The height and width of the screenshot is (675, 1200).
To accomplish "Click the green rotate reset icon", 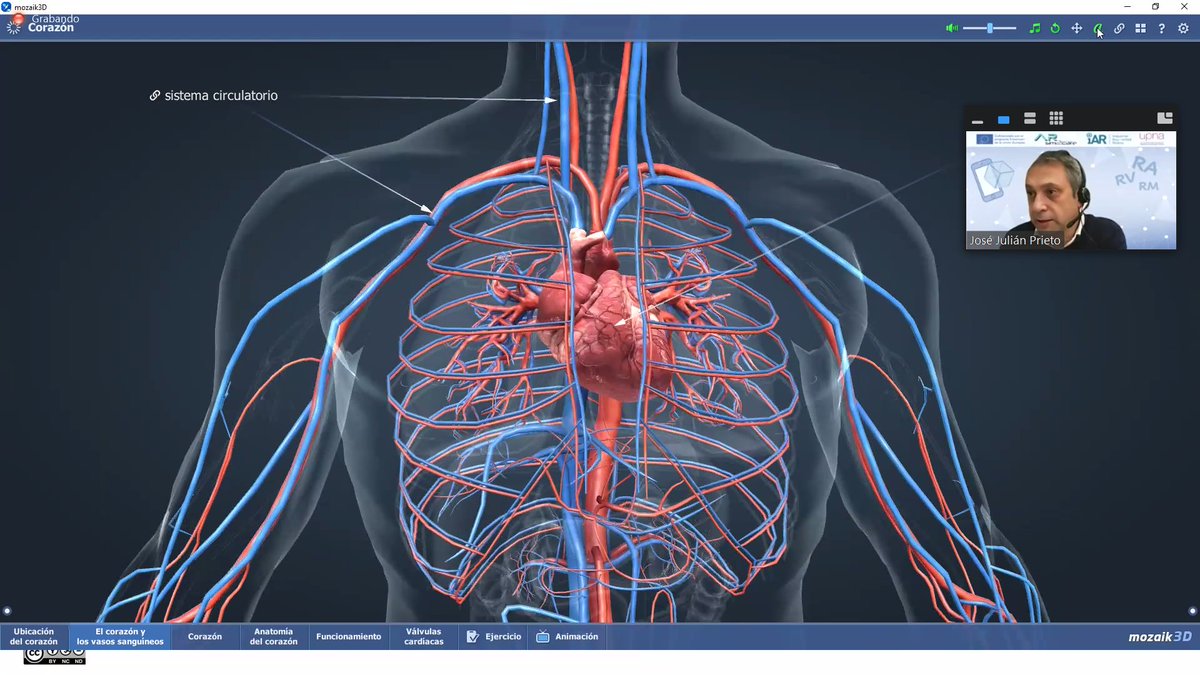I will tap(1055, 28).
